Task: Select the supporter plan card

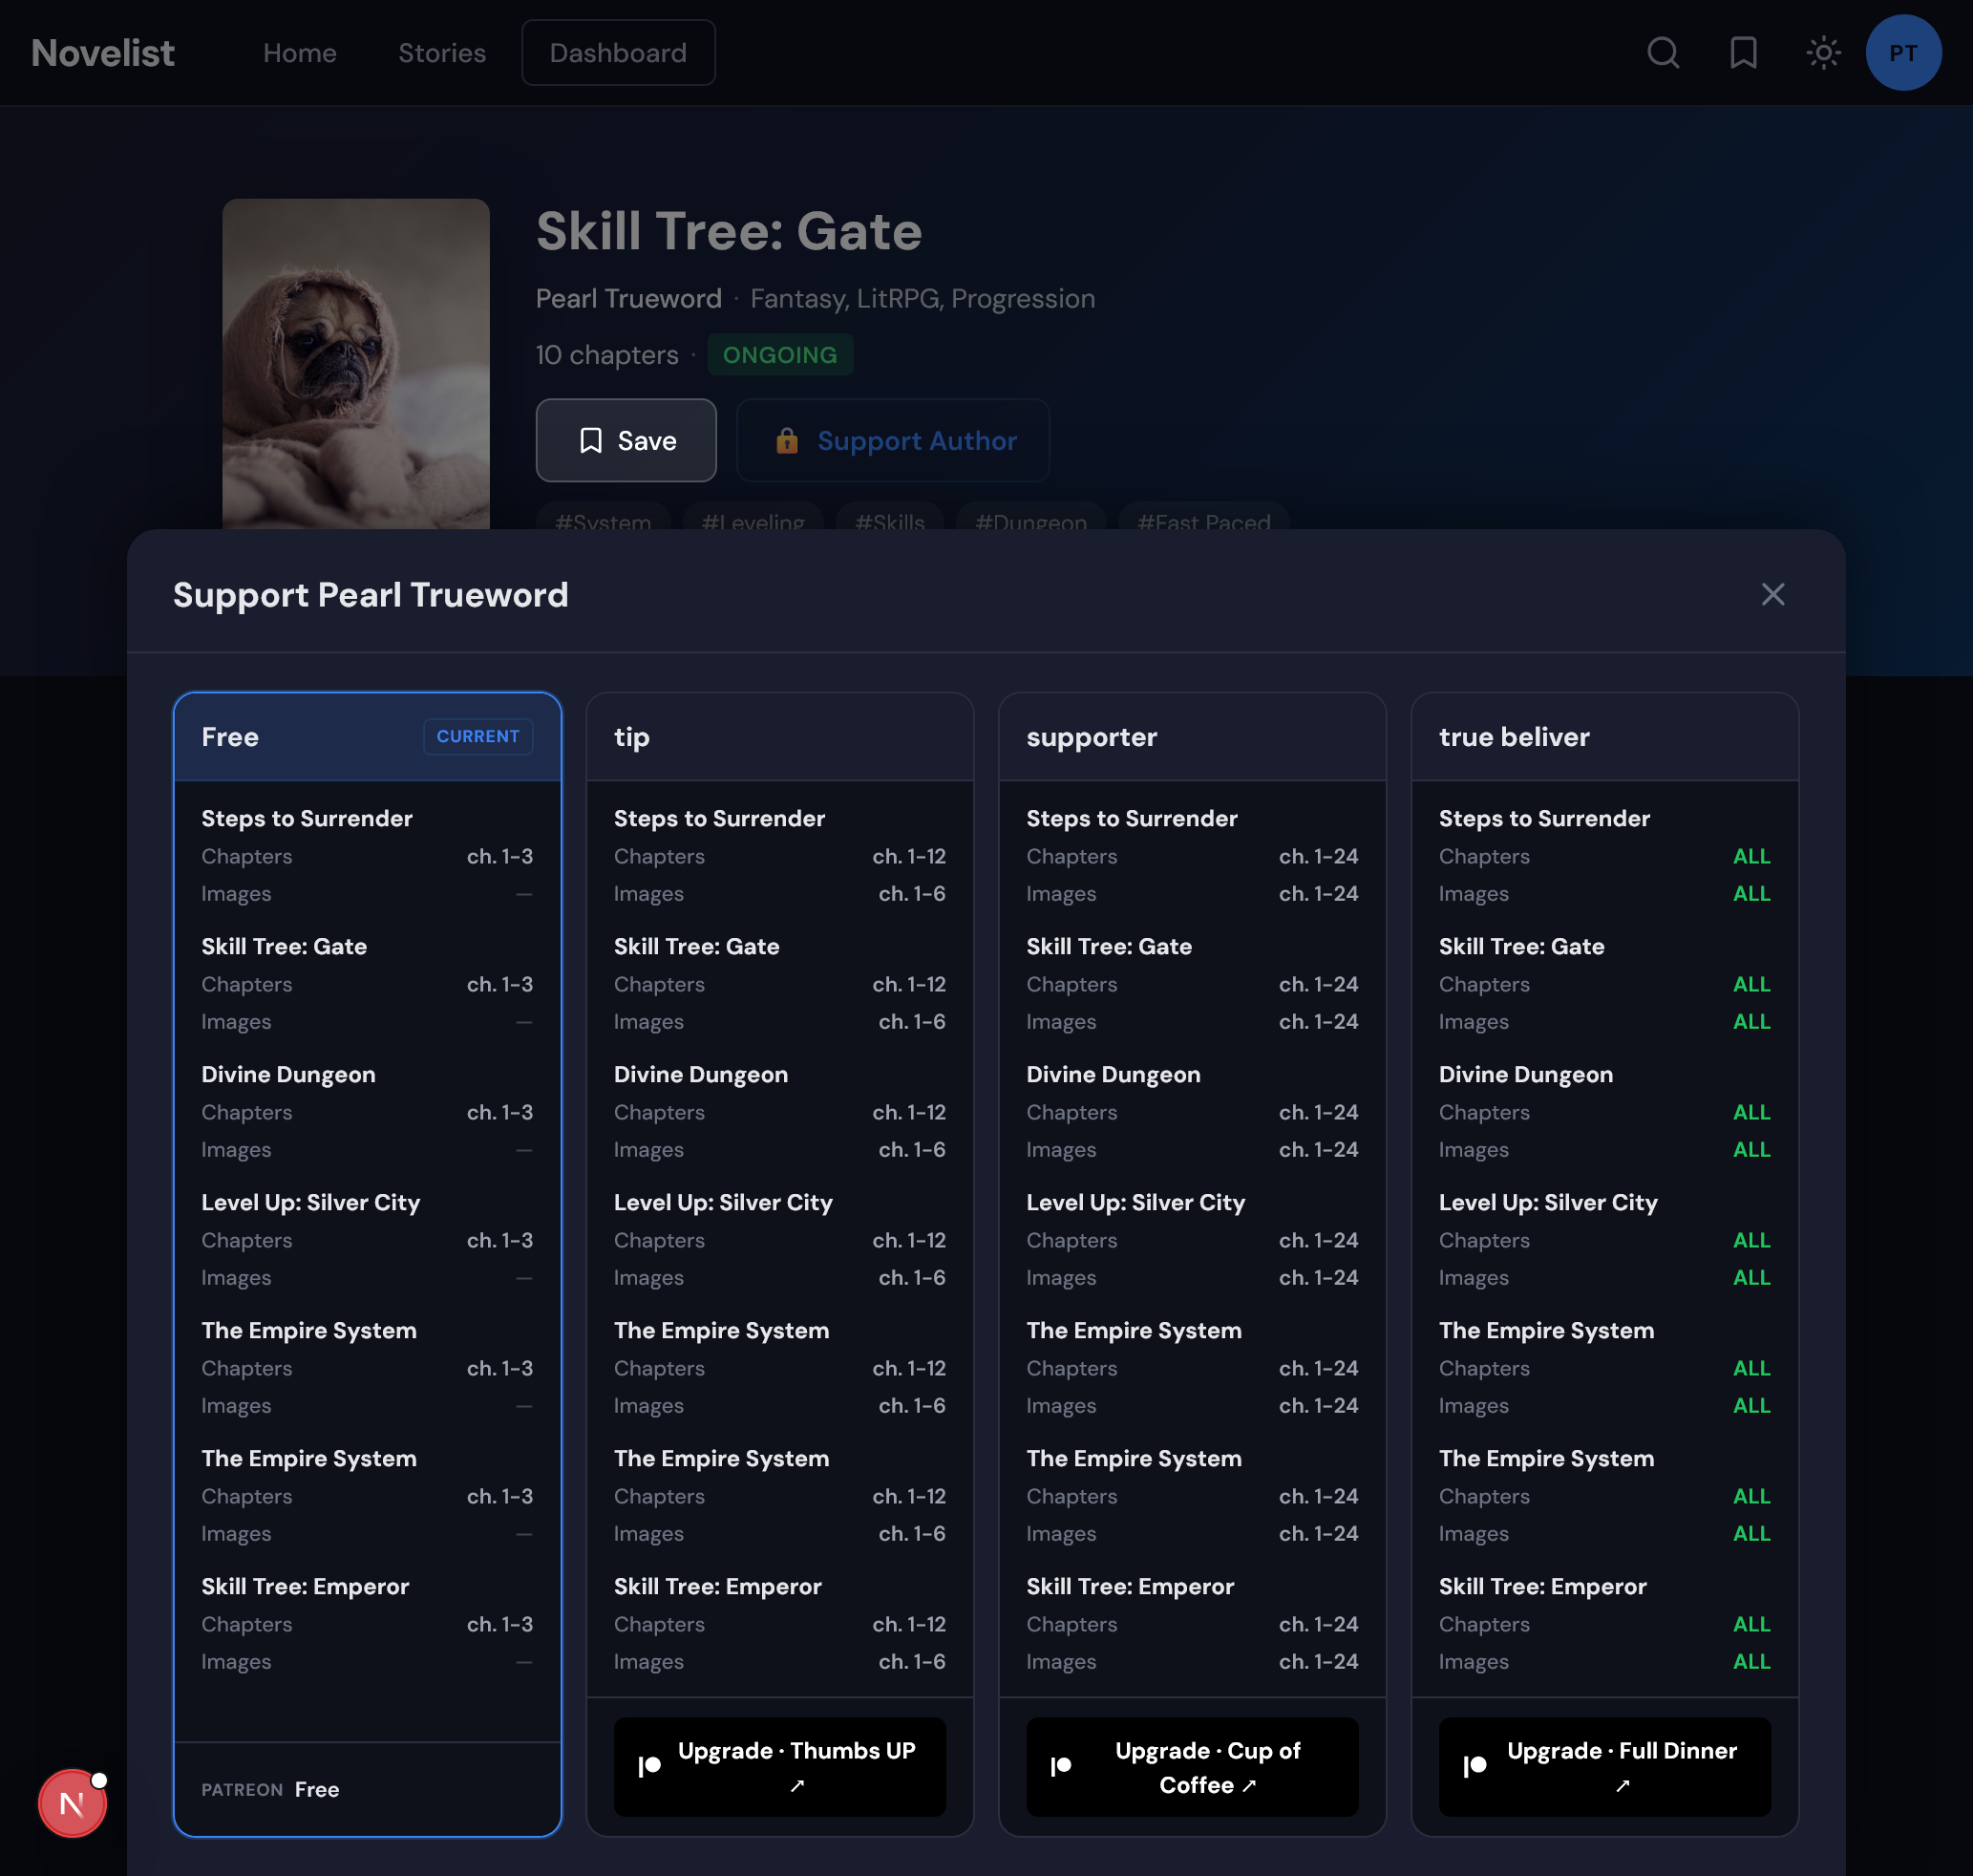Action: (1192, 737)
